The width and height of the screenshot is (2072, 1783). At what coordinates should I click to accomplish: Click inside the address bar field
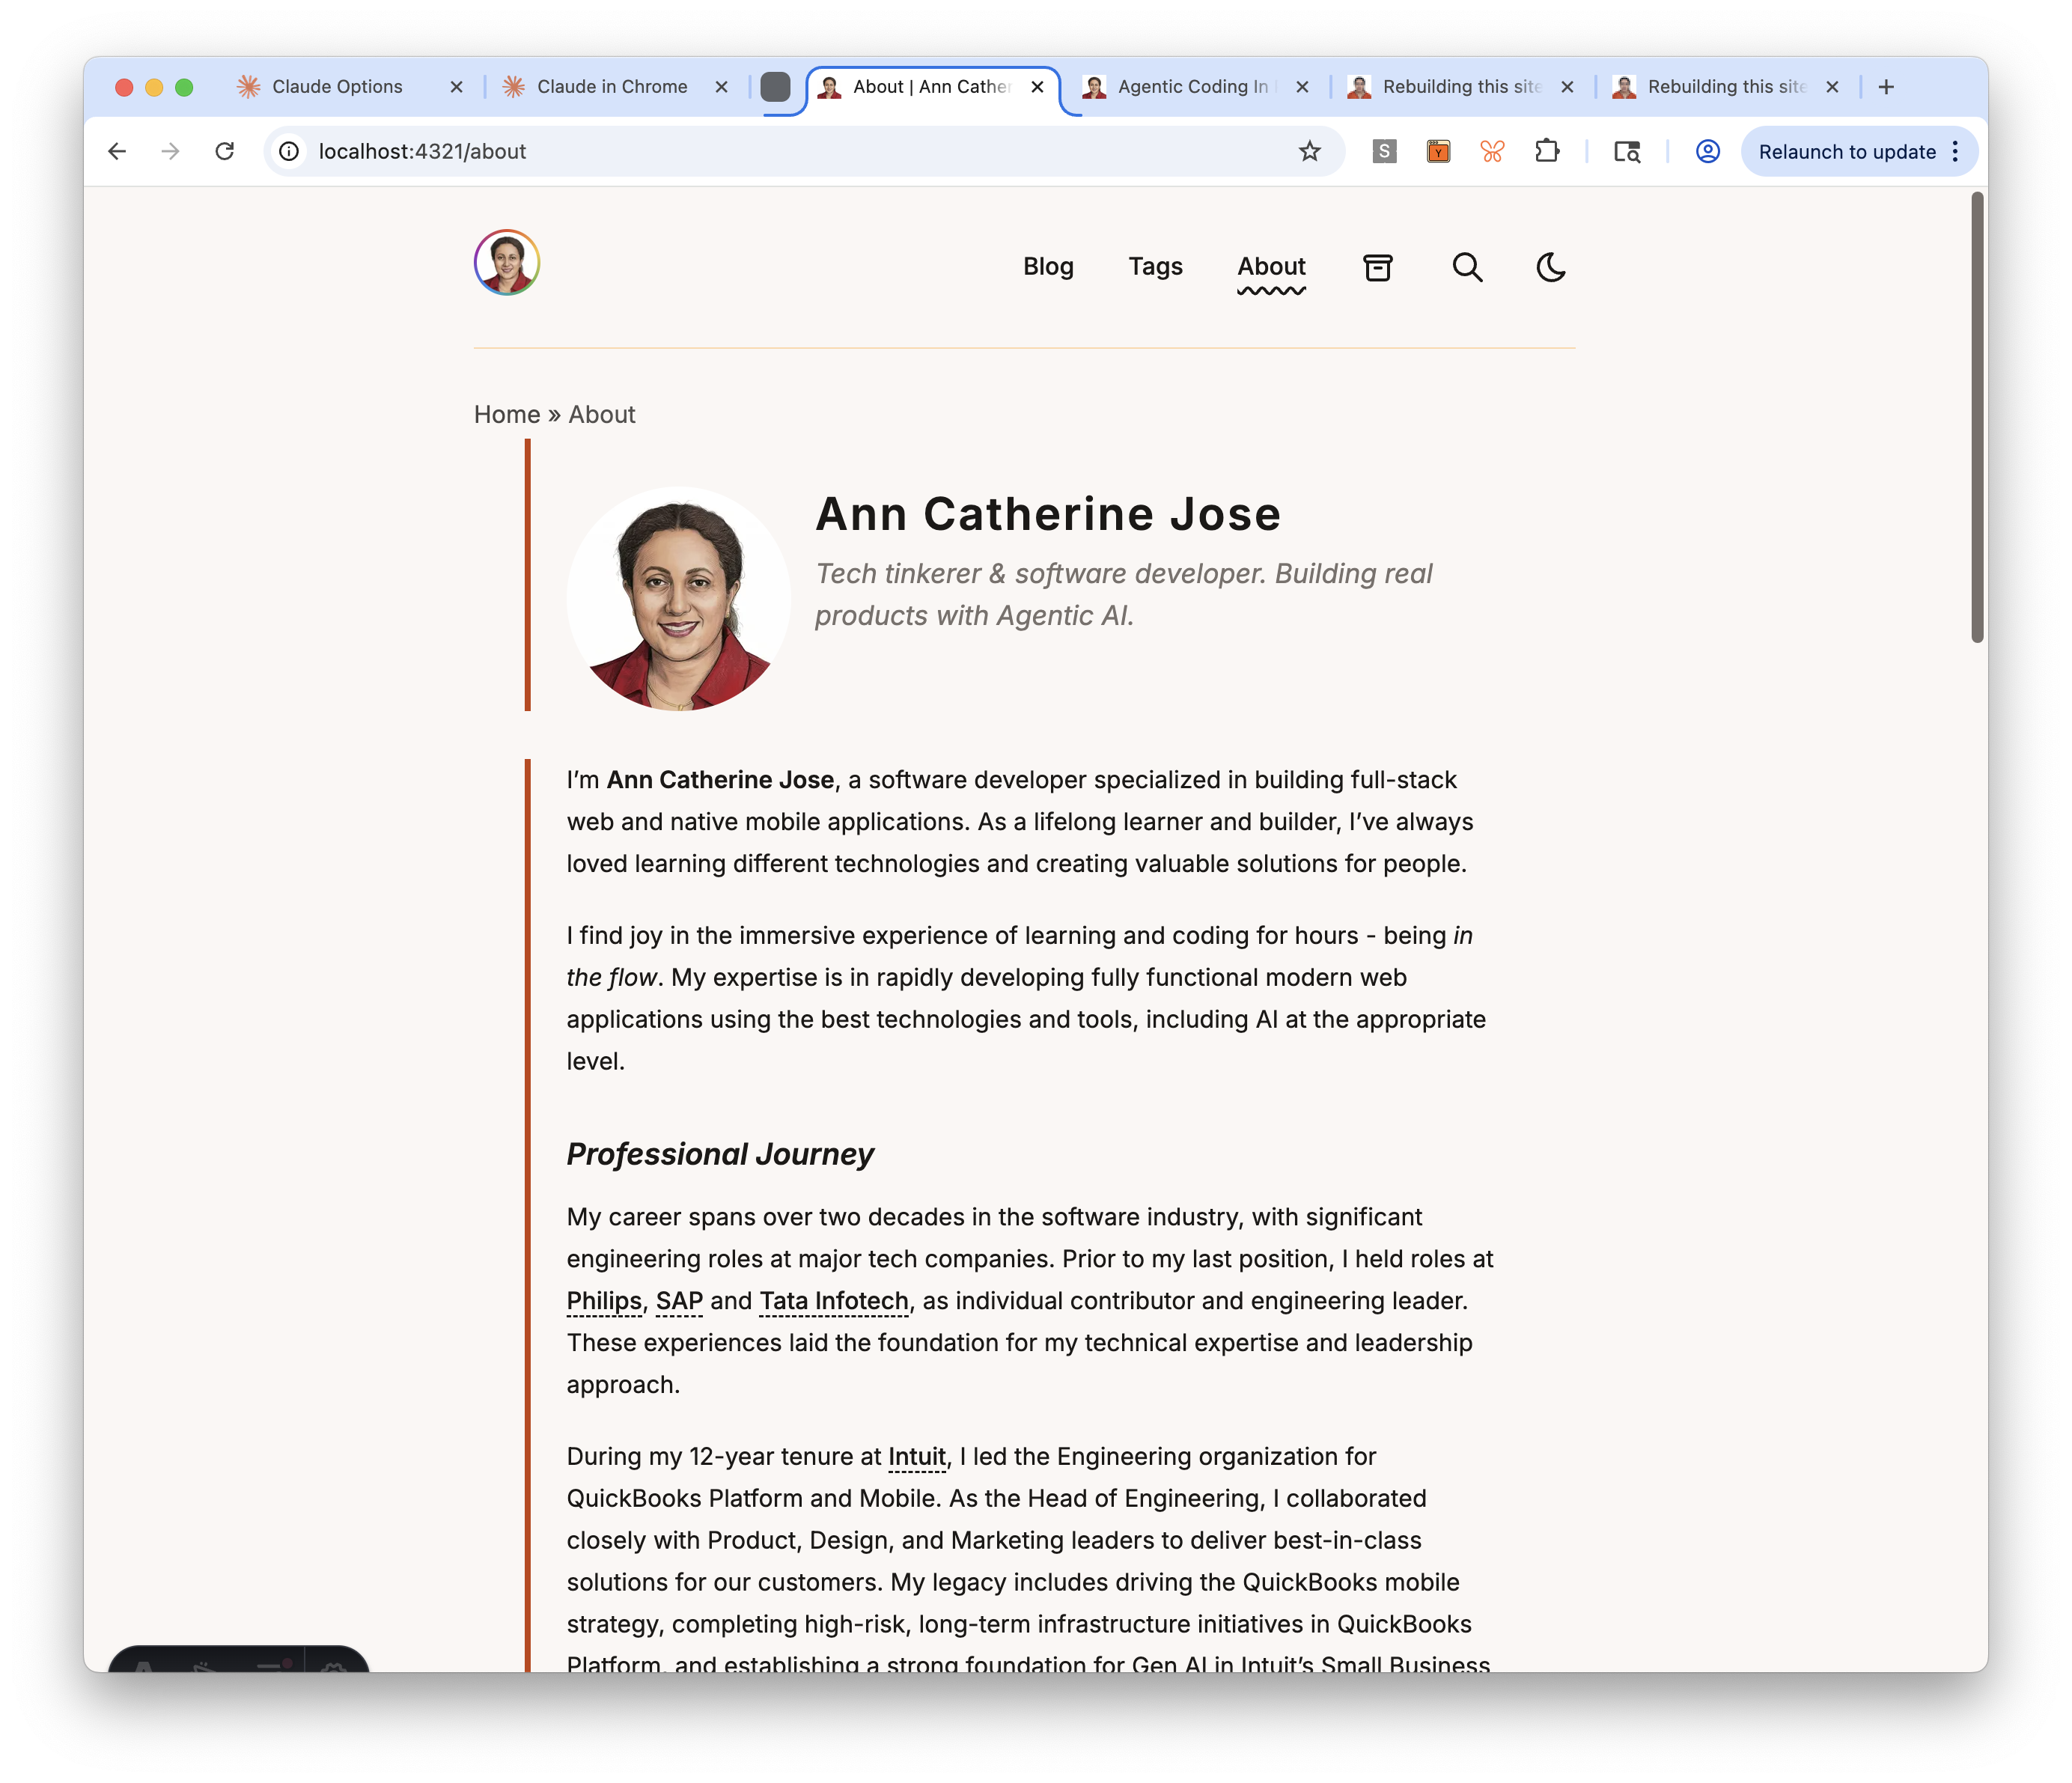700,151
